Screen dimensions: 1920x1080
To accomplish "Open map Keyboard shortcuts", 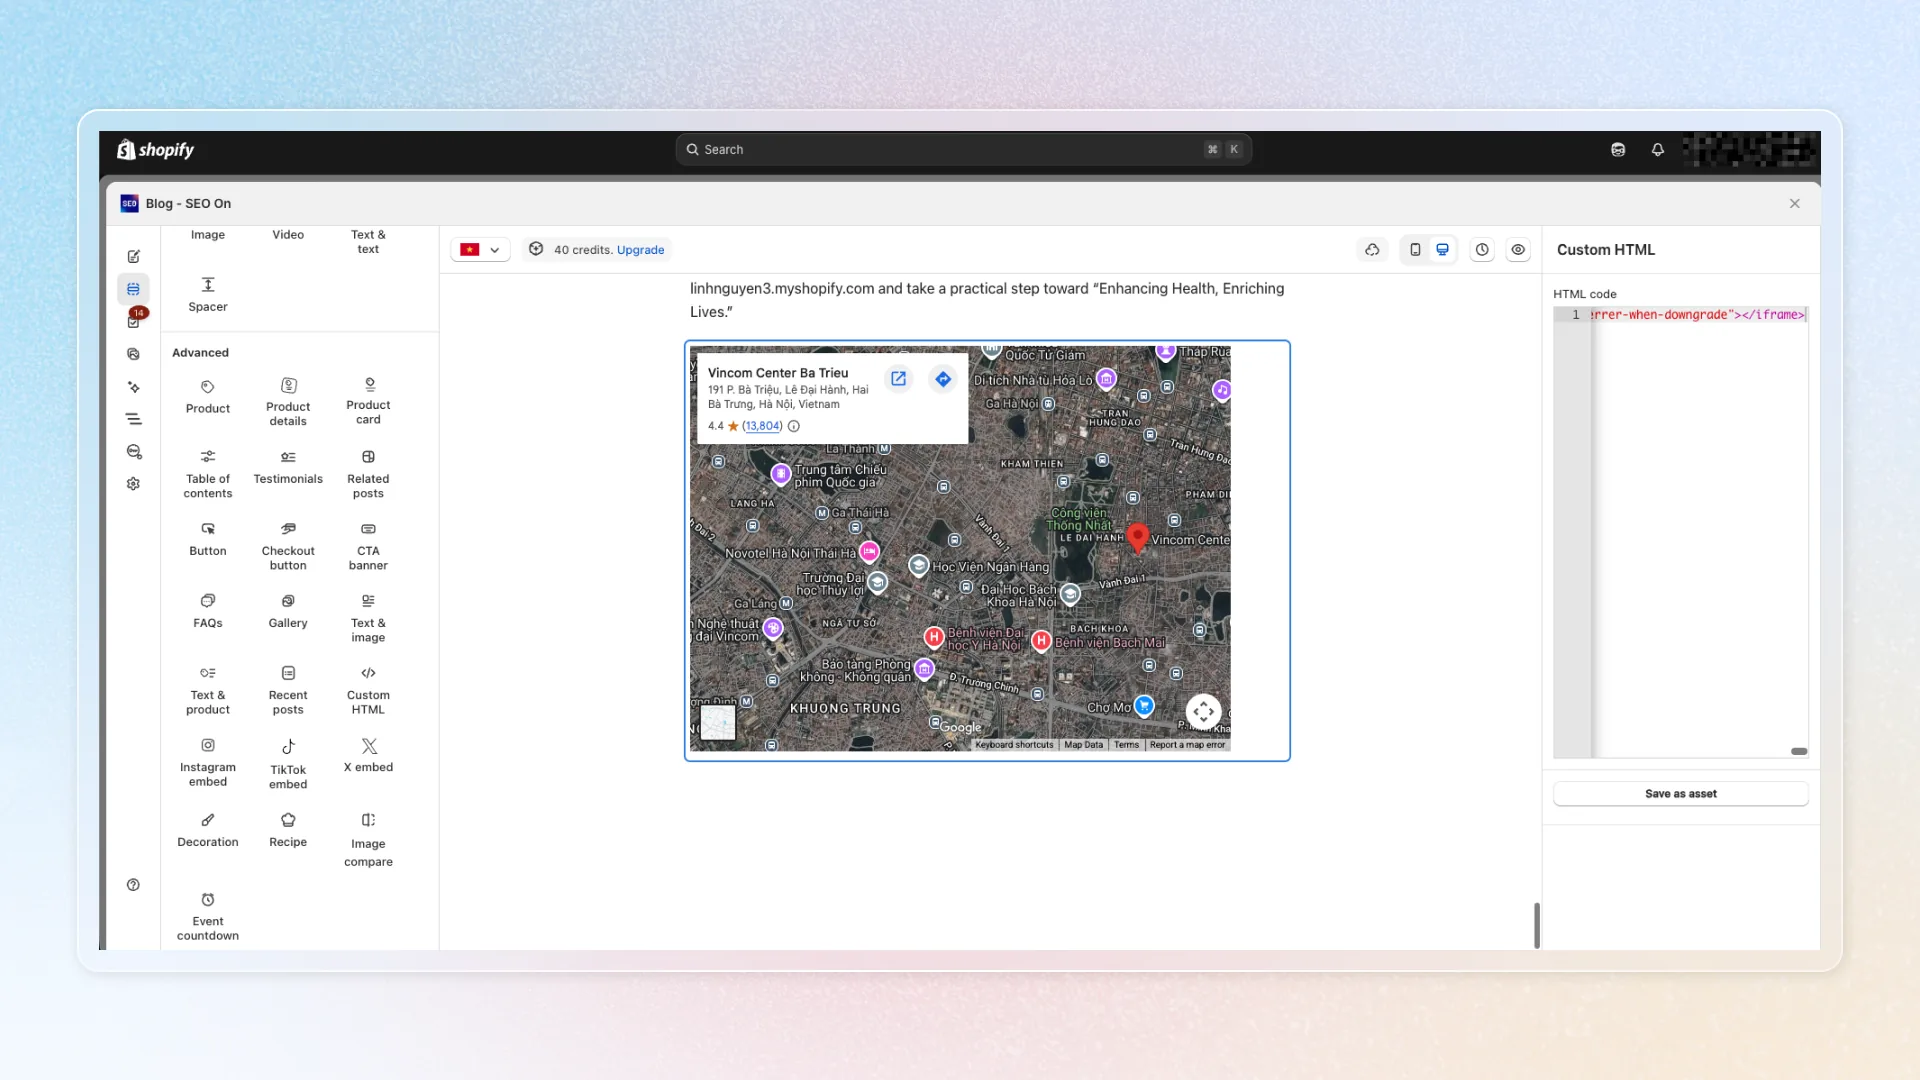I will click(1014, 745).
